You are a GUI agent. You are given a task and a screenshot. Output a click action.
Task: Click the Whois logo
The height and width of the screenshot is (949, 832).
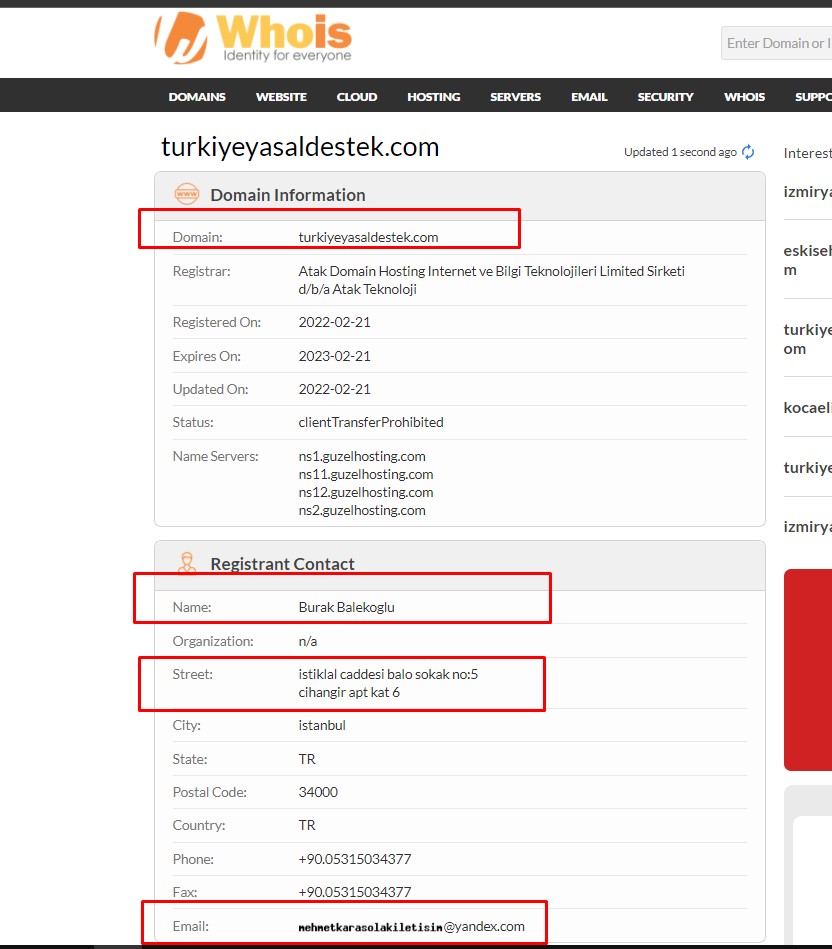coord(253,38)
